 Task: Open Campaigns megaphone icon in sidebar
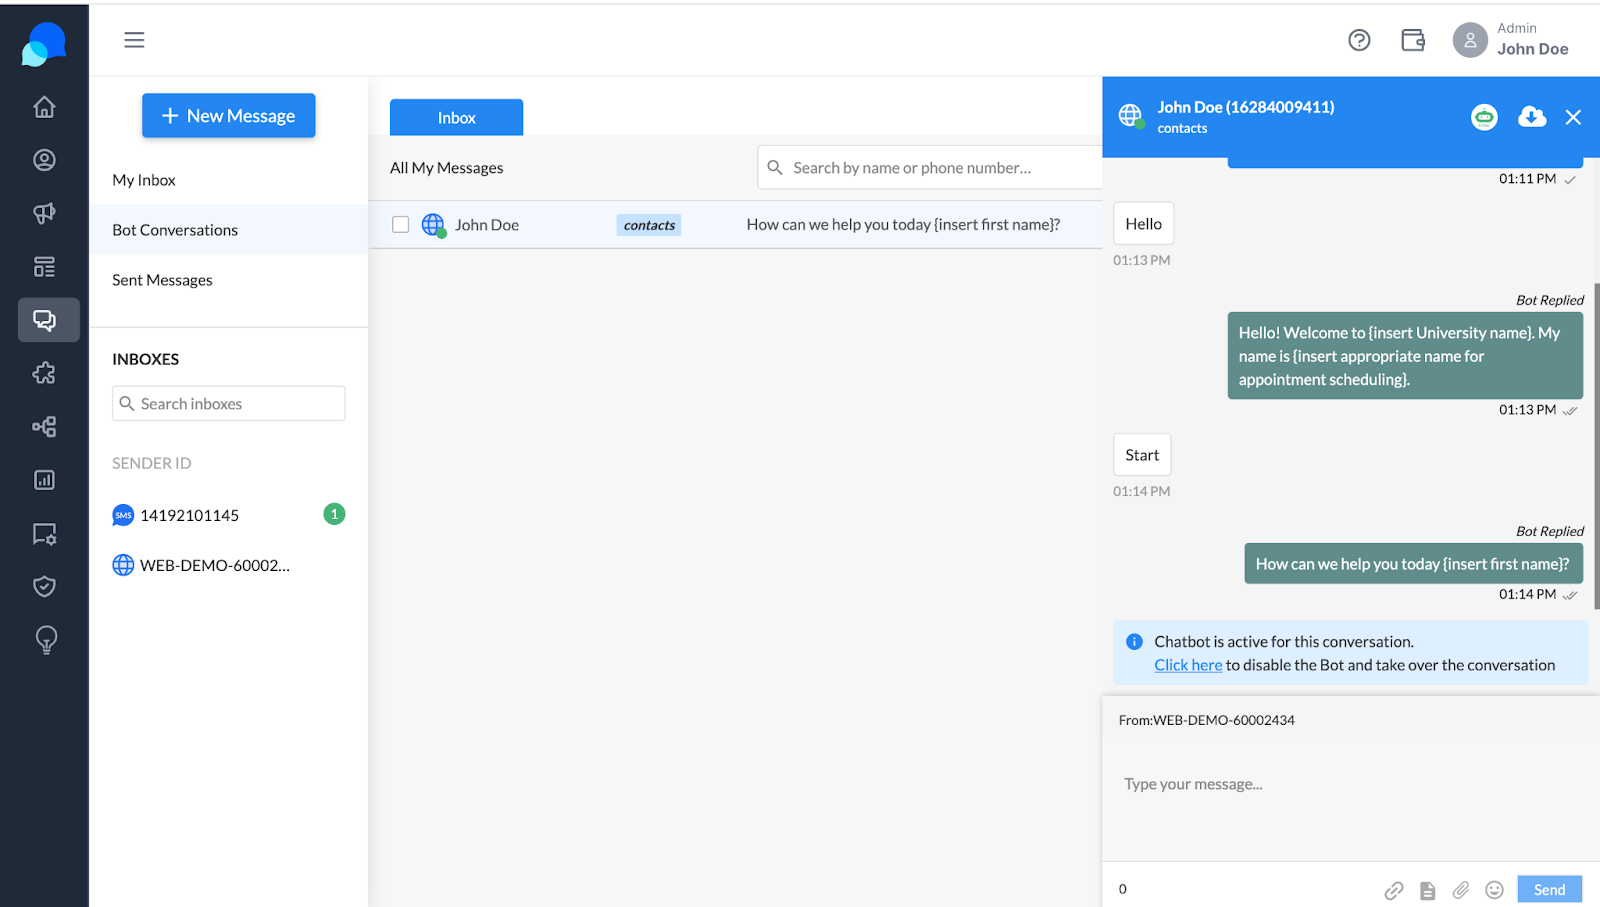[x=44, y=213]
